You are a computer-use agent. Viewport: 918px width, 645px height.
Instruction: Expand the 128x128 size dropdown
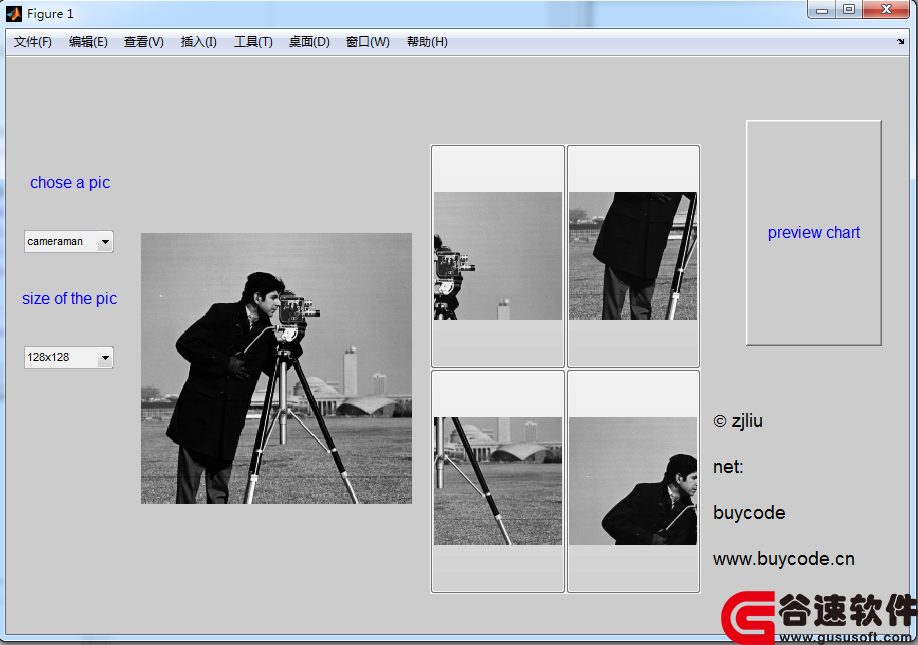pyautogui.click(x=68, y=357)
